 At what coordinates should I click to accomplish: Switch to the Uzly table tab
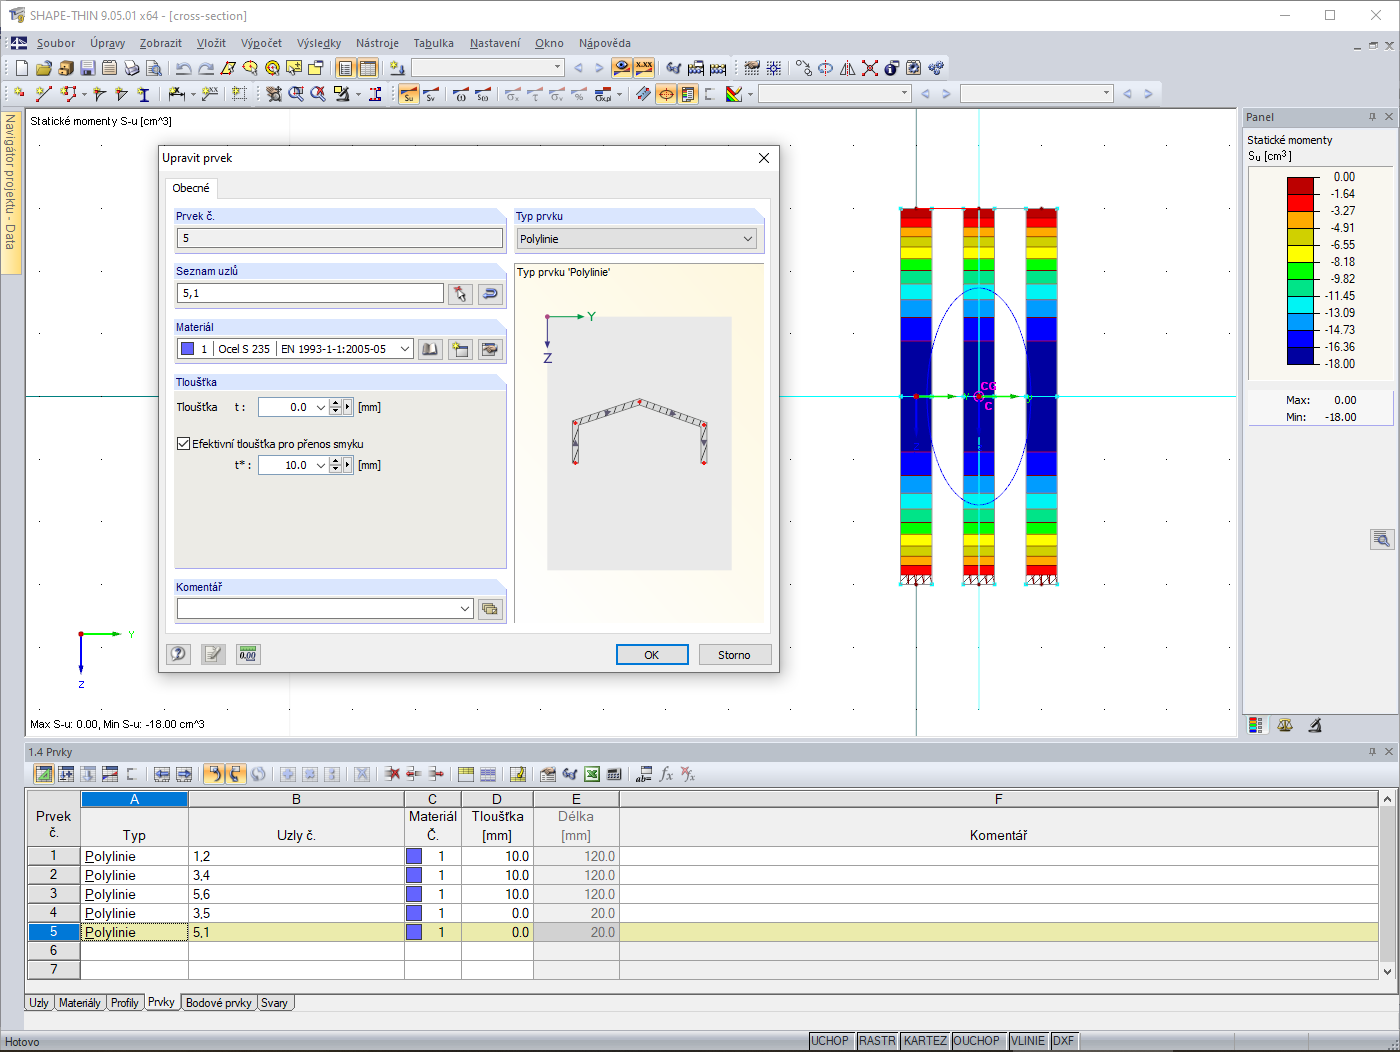coord(39,1003)
